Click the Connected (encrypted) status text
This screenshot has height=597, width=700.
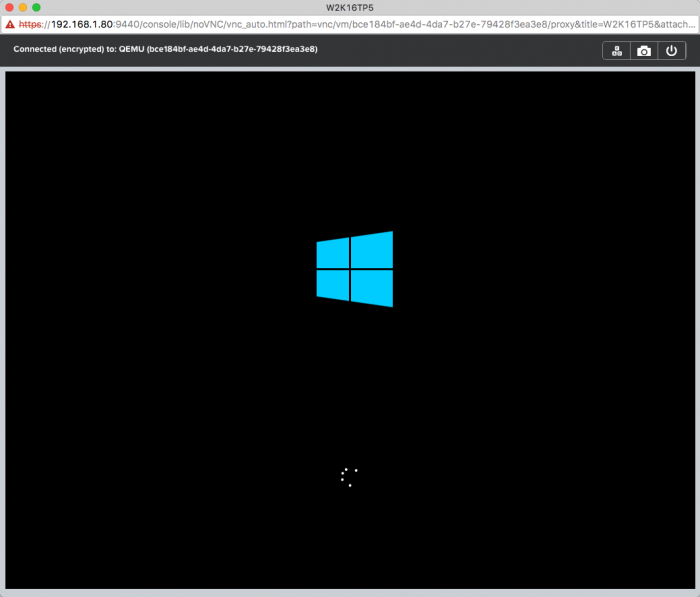(165, 49)
